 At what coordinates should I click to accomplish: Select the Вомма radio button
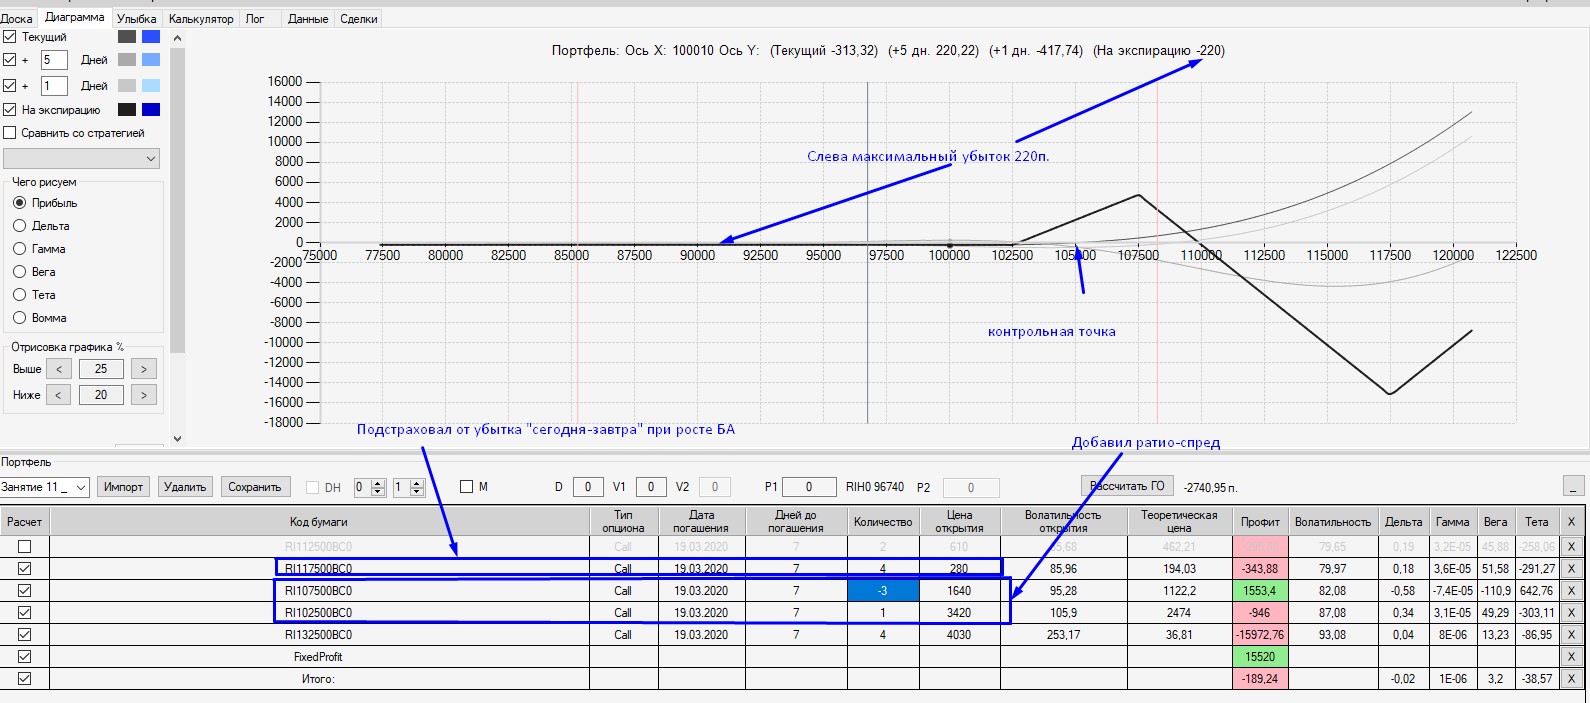click(19, 318)
